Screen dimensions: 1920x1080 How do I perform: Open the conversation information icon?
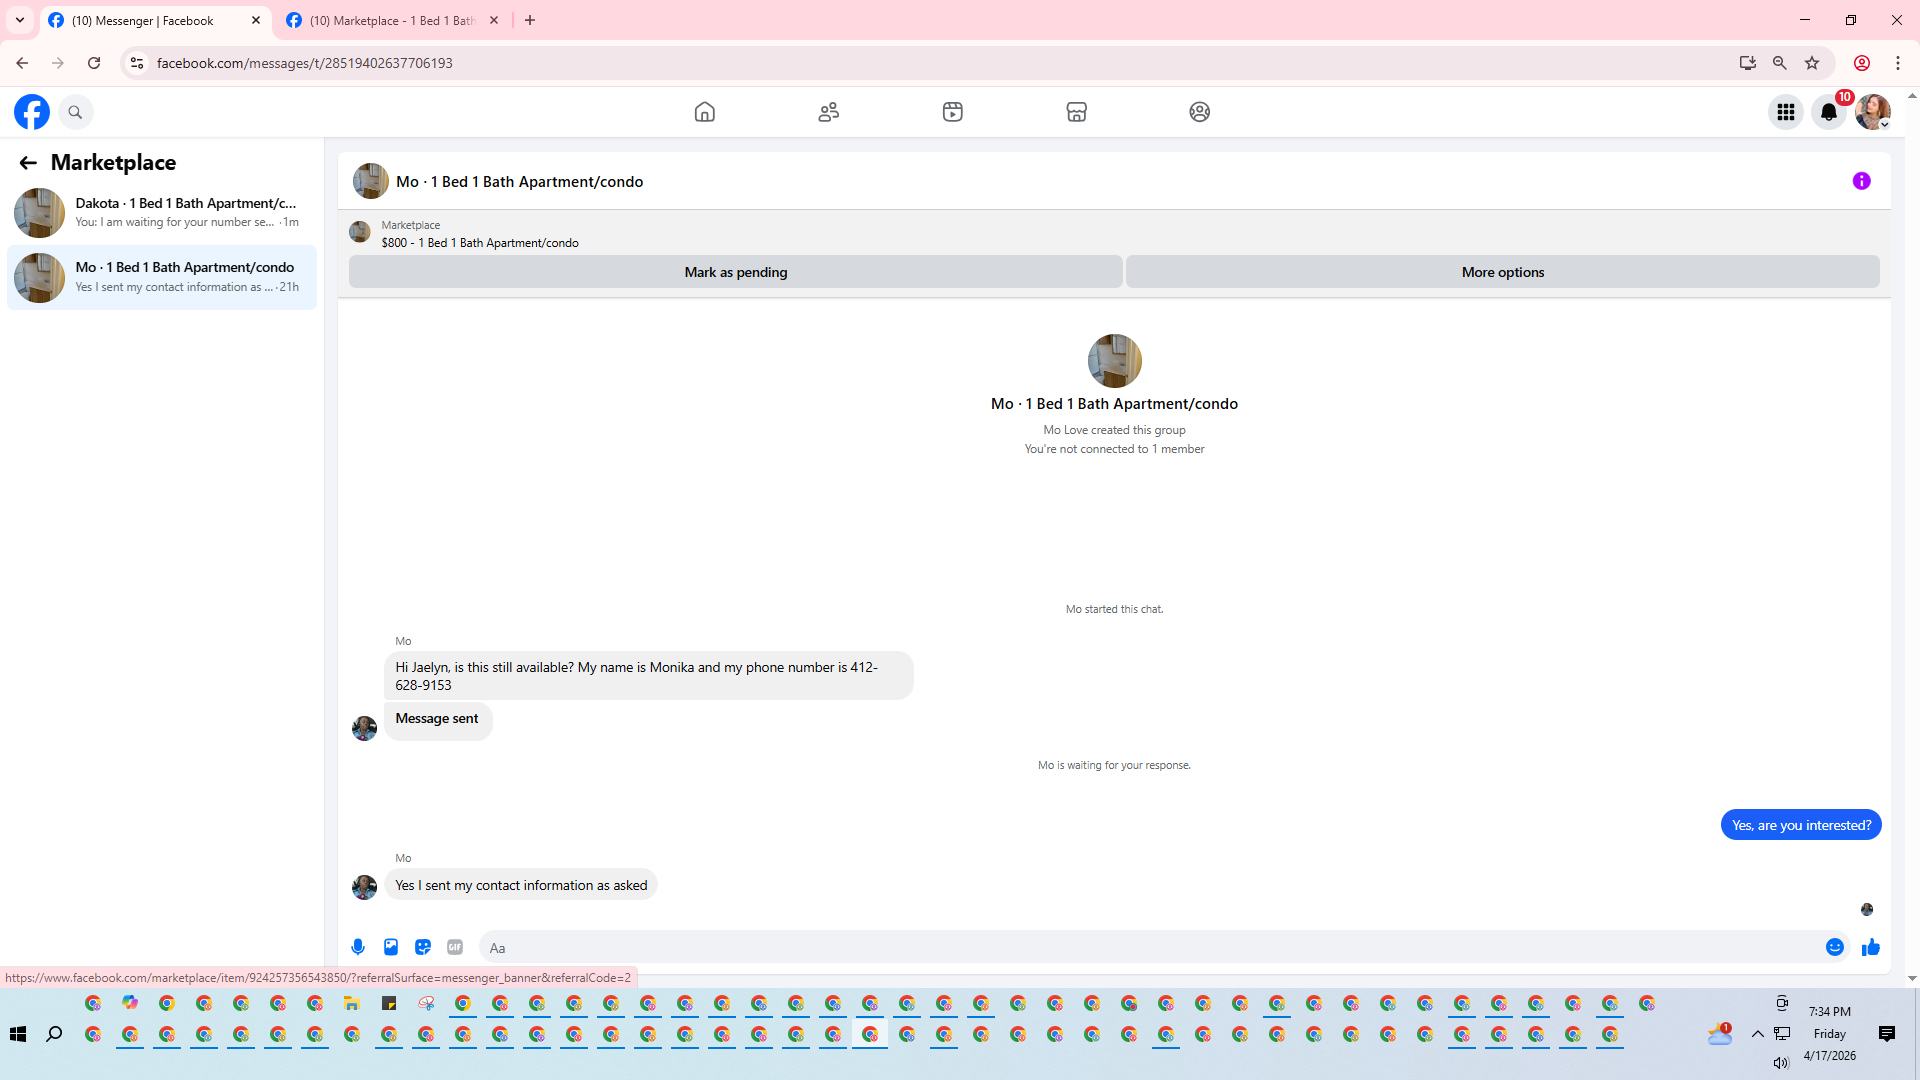[x=1861, y=181]
